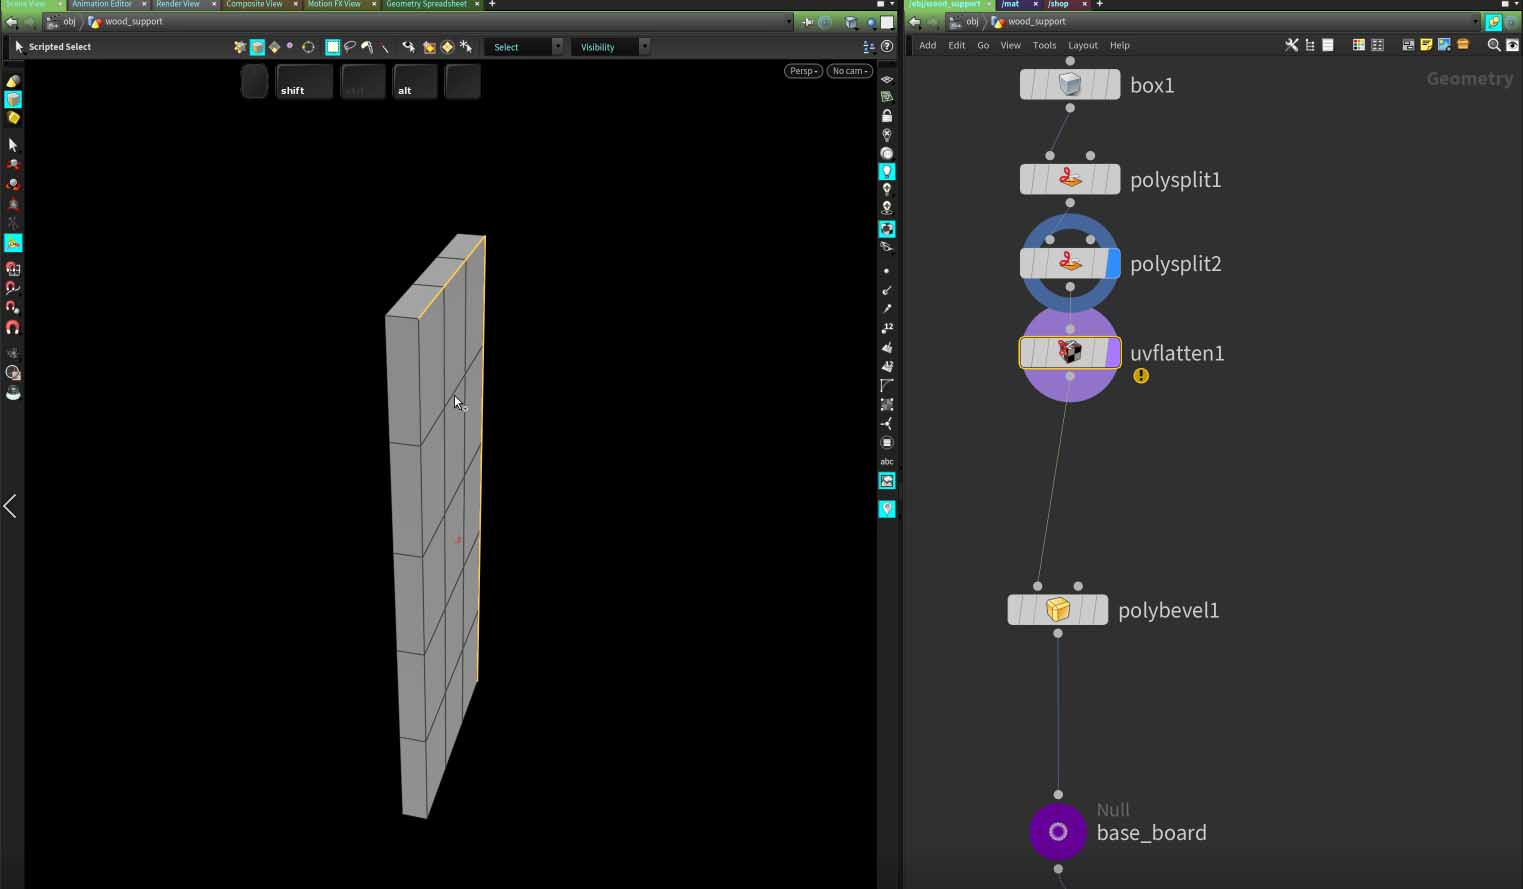This screenshot has height=889, width=1523.
Task: Click the box1 node icon
Action: tap(1069, 85)
